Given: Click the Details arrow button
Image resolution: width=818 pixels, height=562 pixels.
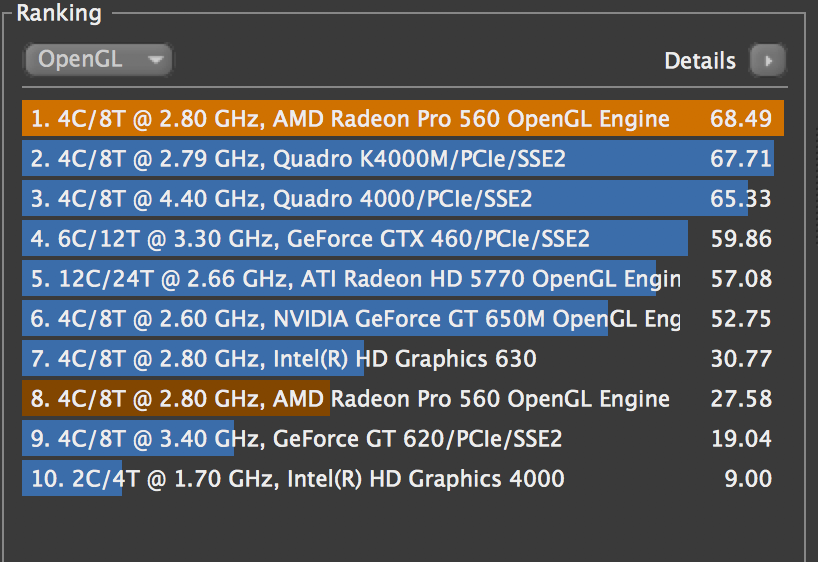Looking at the screenshot, I should [768, 61].
